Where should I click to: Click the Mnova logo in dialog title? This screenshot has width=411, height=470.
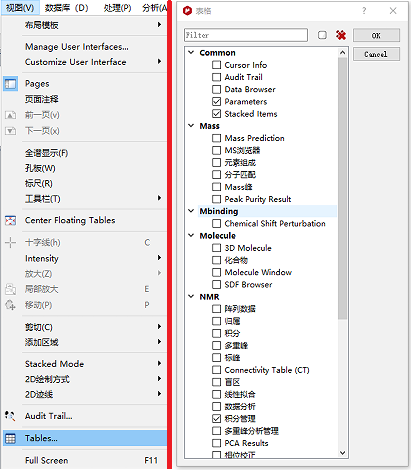[x=187, y=11]
